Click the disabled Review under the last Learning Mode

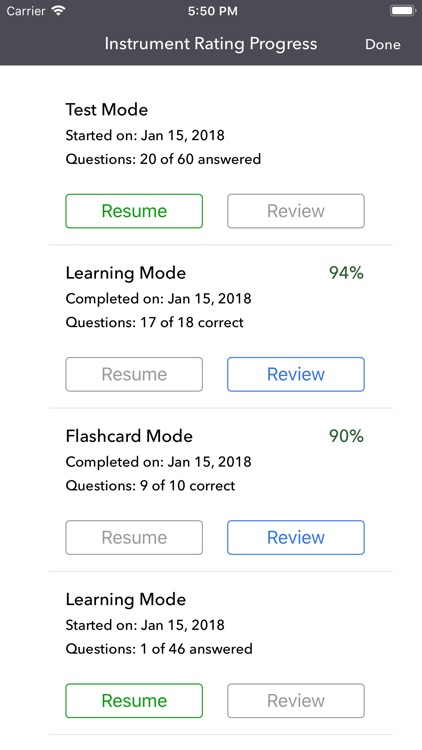point(296,701)
